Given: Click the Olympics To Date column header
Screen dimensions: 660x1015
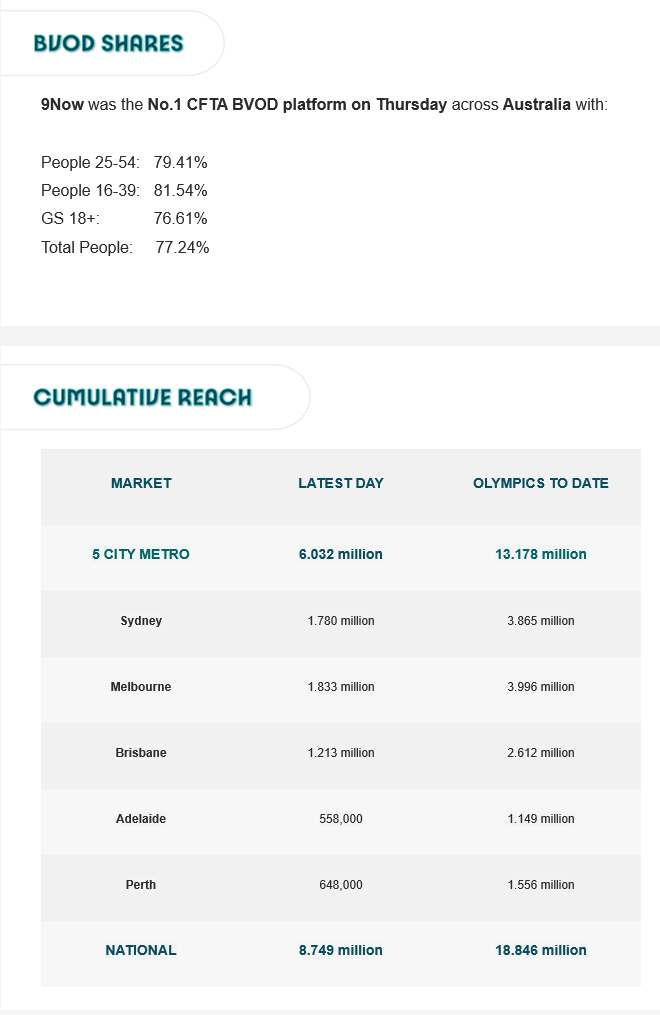Looking at the screenshot, I should pos(540,483).
